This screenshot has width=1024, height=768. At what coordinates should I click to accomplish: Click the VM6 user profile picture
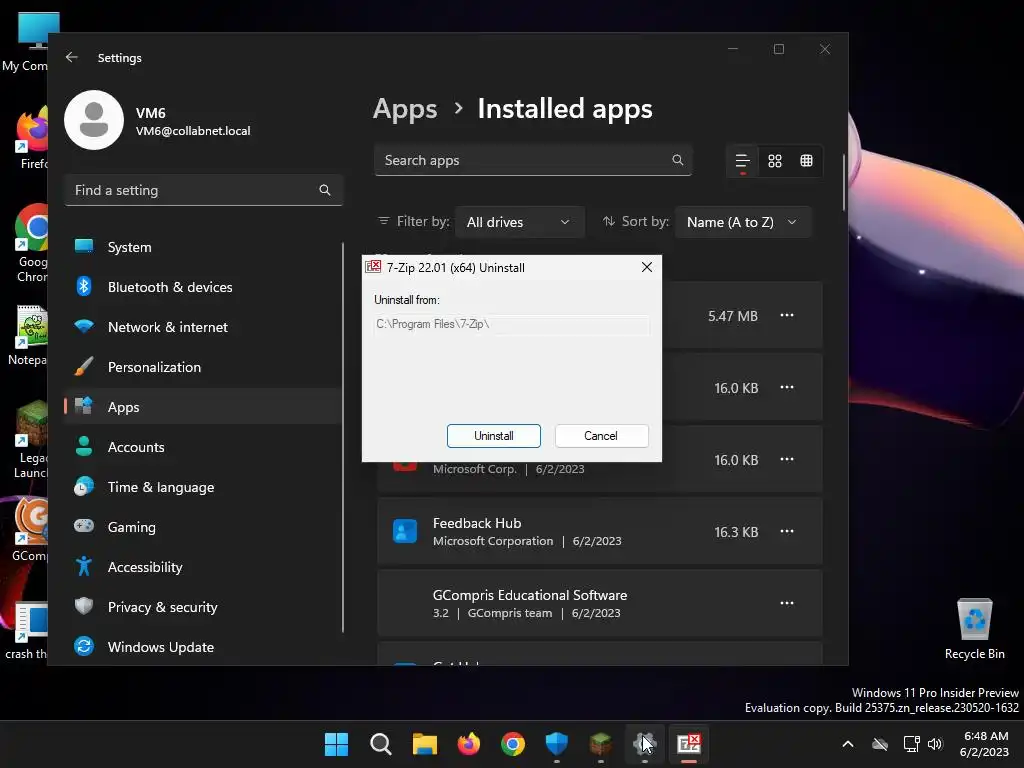[x=94, y=120]
